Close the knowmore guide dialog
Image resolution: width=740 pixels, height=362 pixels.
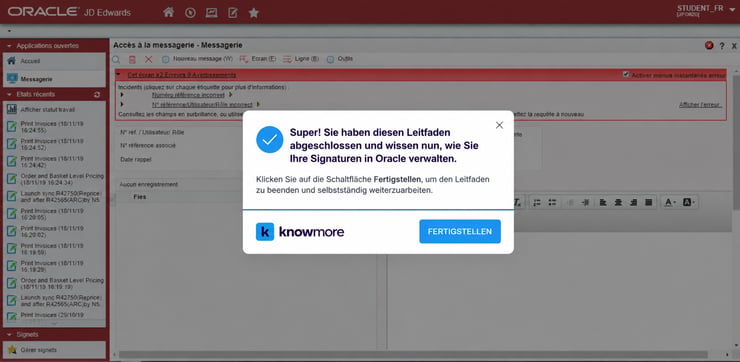tap(499, 125)
